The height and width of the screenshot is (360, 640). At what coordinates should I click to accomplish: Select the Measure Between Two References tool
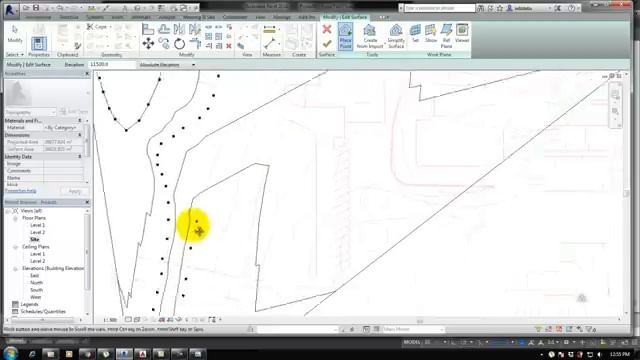tap(269, 43)
